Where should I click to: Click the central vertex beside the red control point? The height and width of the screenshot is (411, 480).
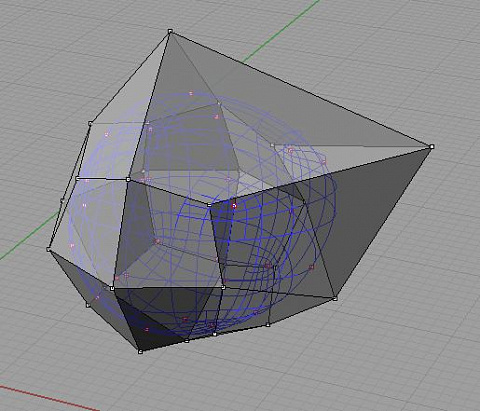[x=209, y=205]
